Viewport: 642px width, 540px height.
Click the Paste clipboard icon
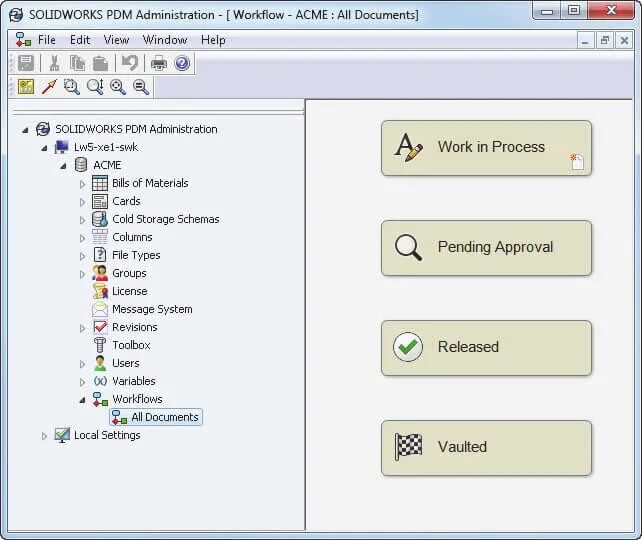click(x=100, y=63)
